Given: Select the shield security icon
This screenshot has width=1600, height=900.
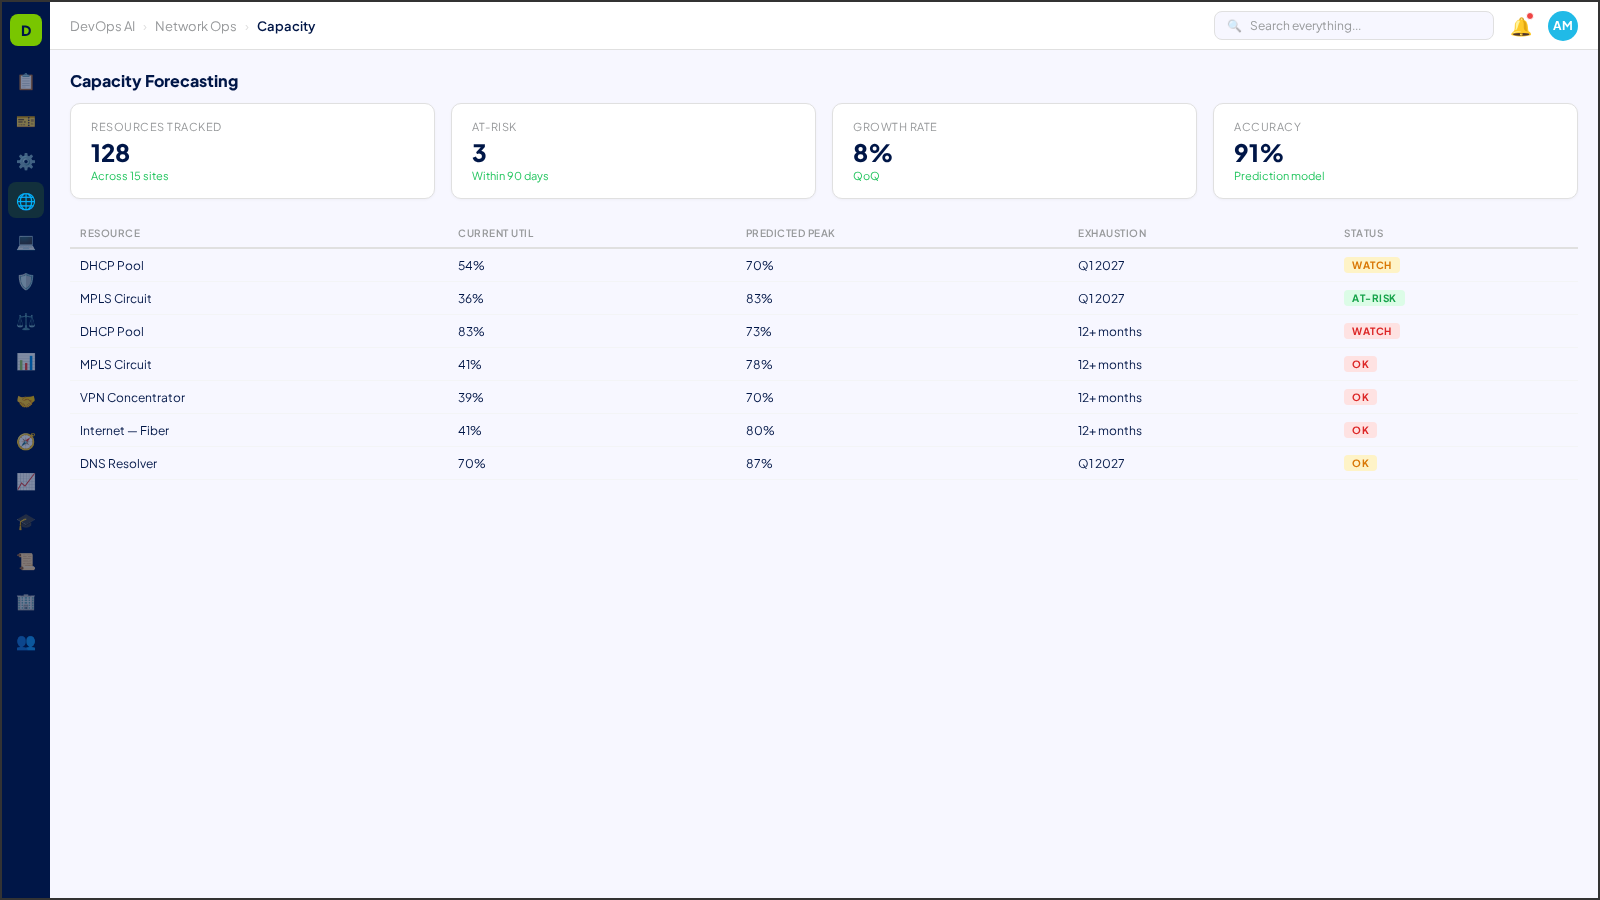Looking at the screenshot, I should point(26,281).
